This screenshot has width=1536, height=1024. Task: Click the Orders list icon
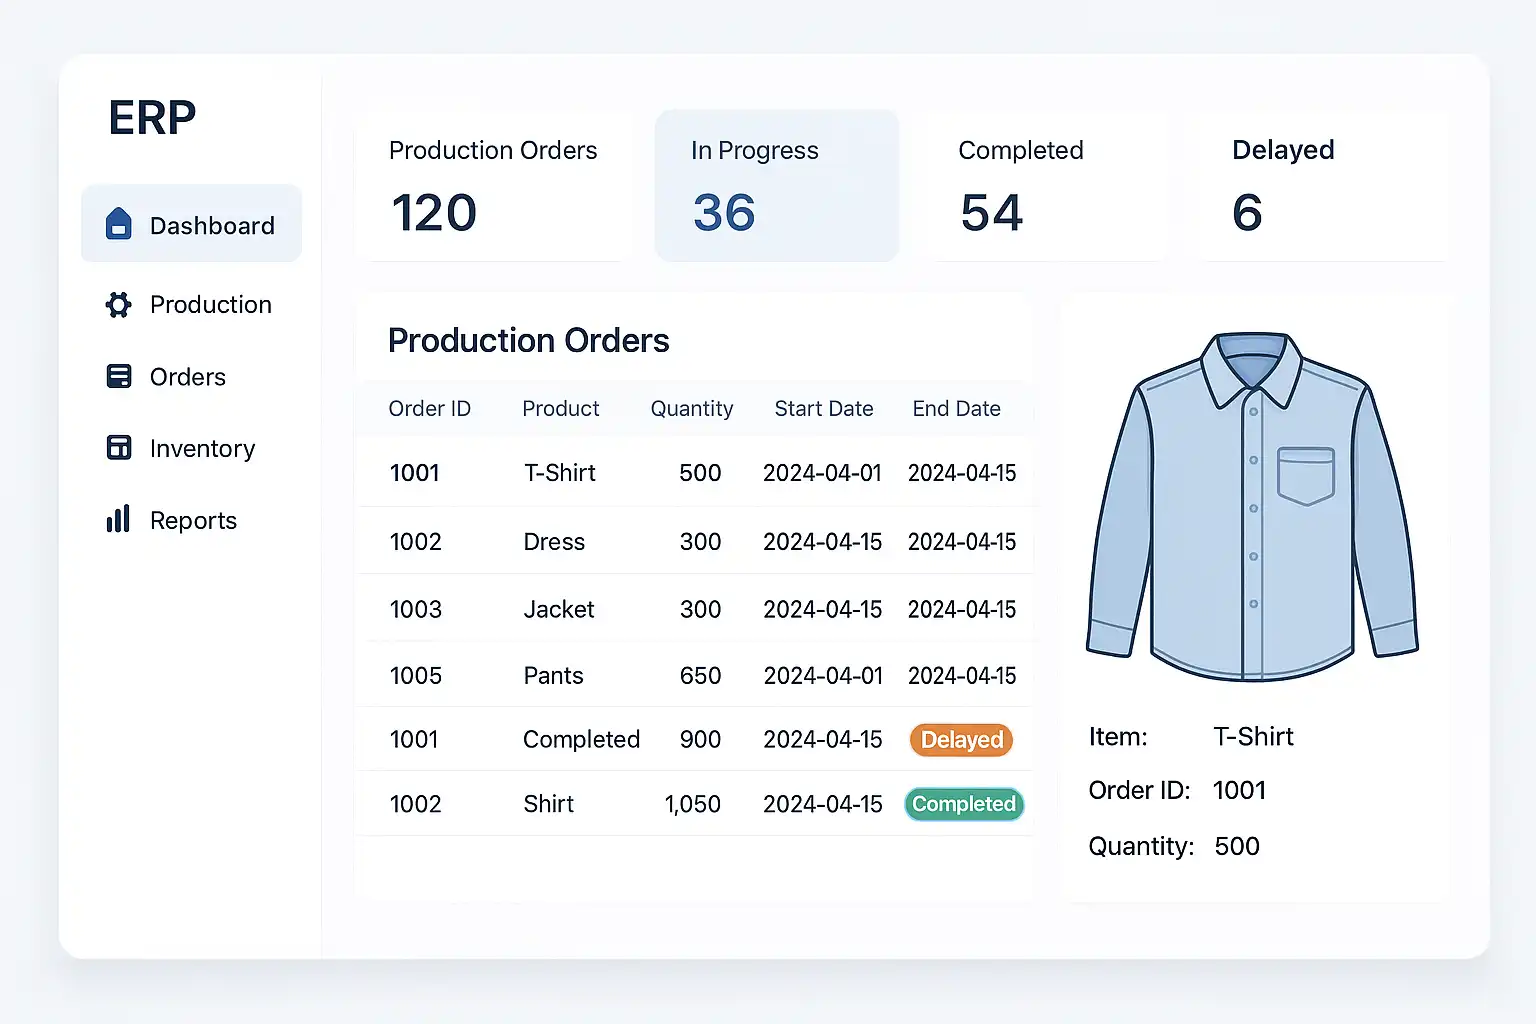tap(119, 377)
